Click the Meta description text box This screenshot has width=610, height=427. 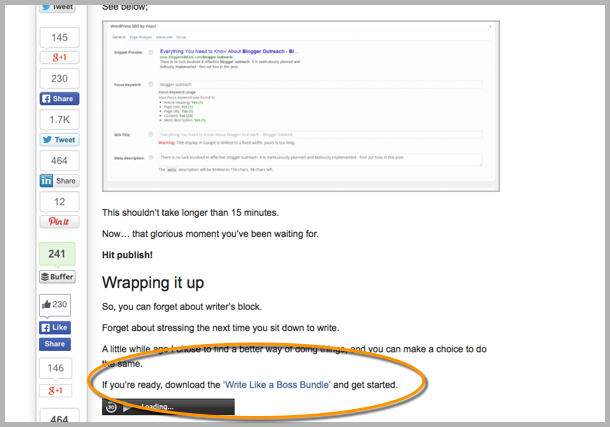tap(320, 159)
